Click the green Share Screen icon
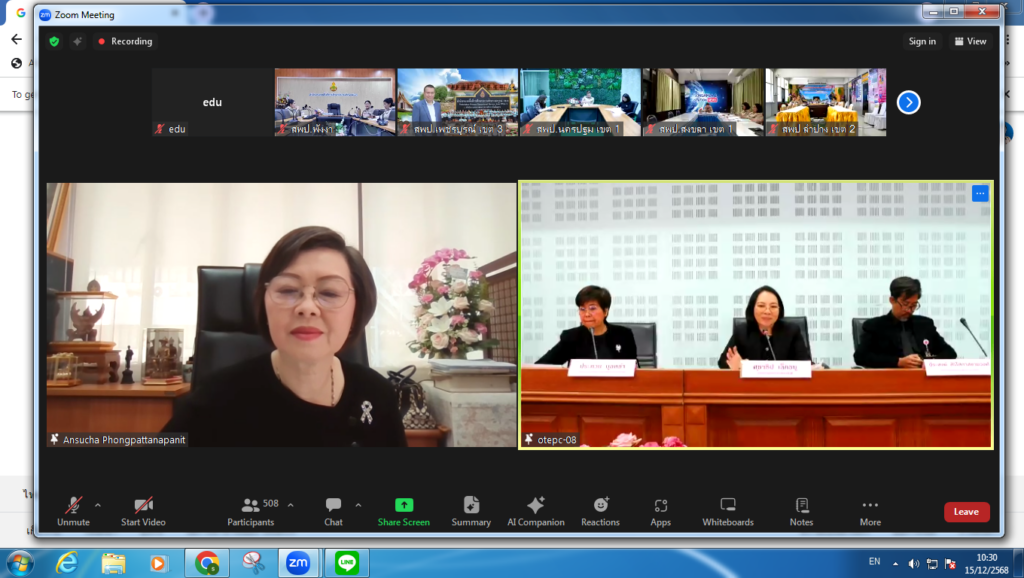This screenshot has height=578, width=1024. pyautogui.click(x=403, y=506)
